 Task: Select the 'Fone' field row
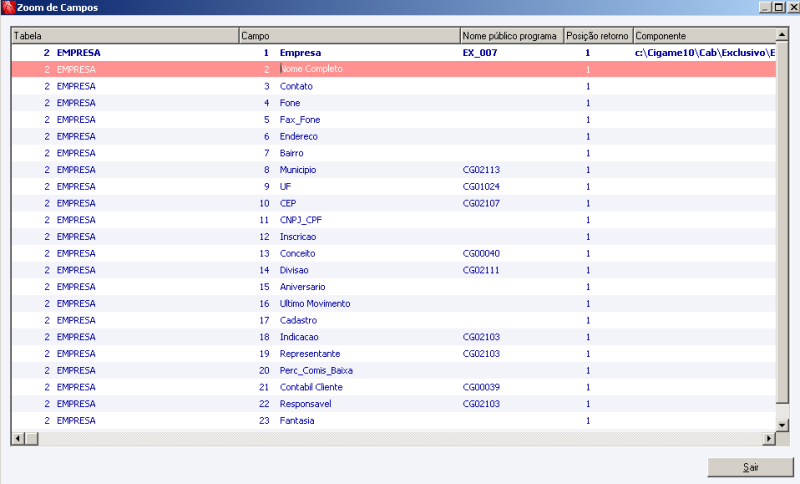click(x=393, y=103)
